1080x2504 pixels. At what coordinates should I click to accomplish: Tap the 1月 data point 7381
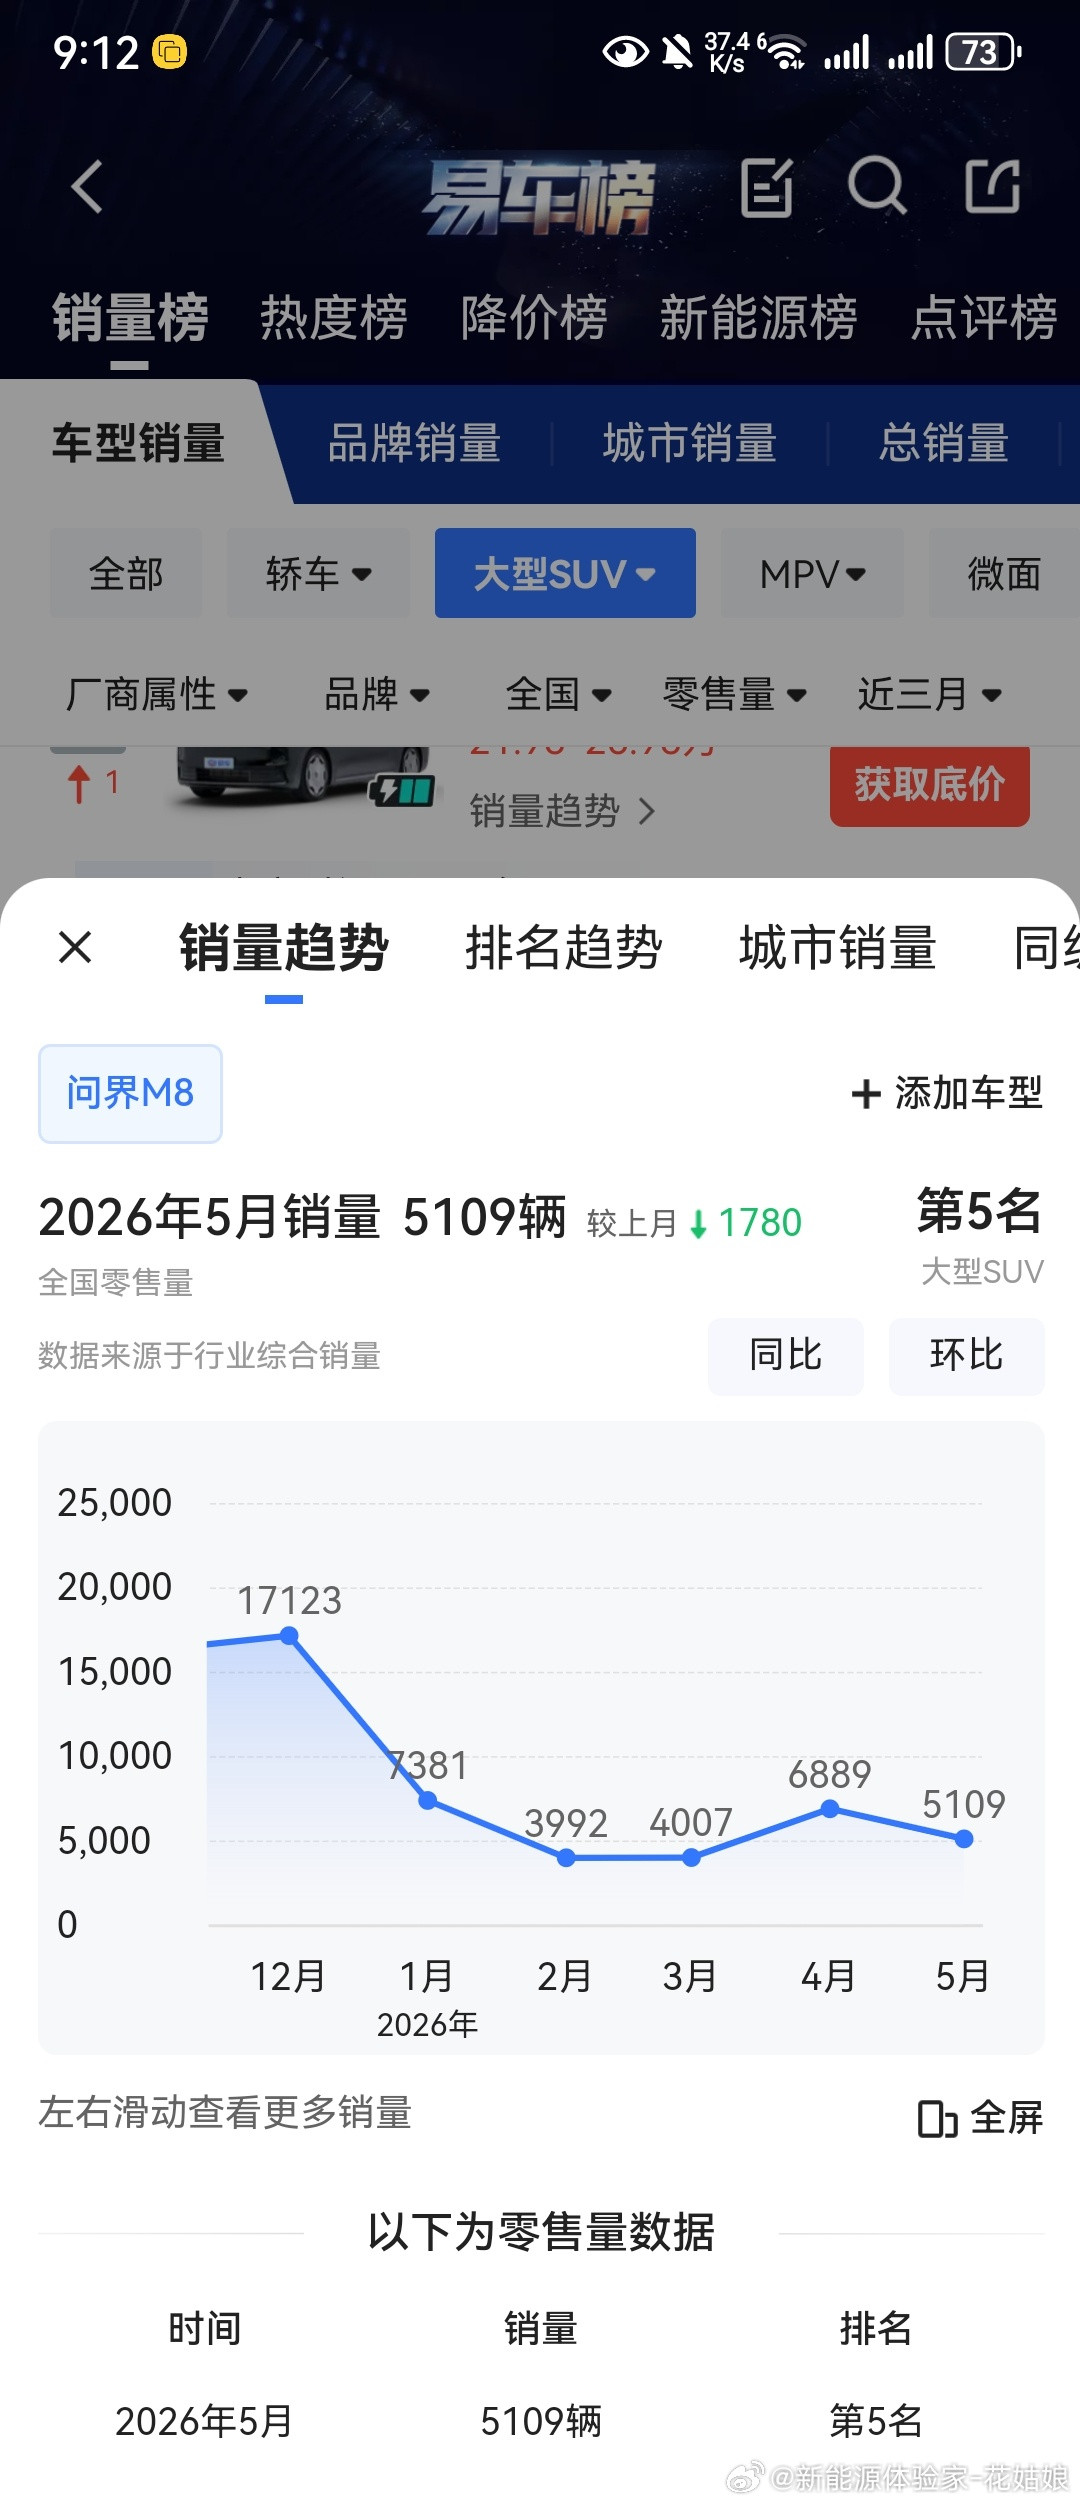point(427,1800)
